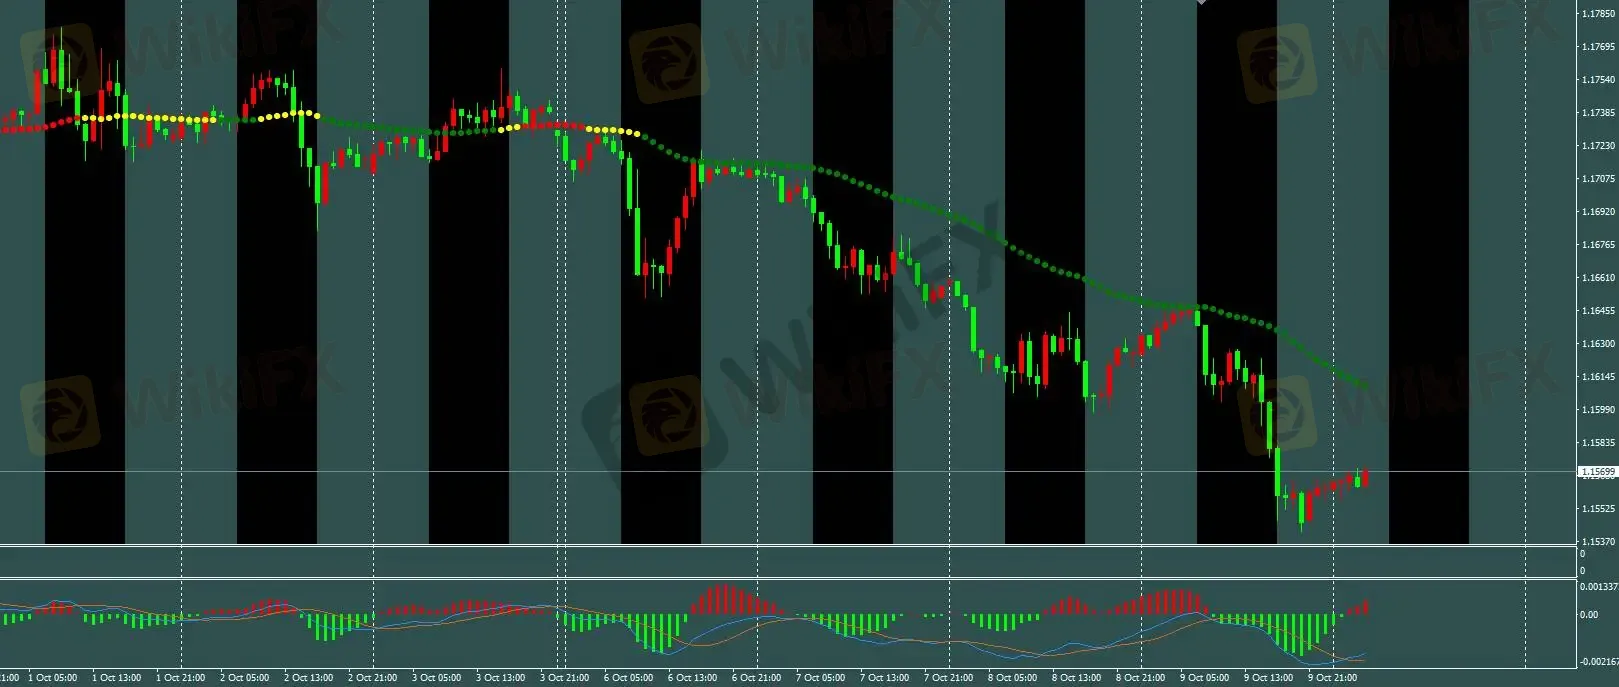The height and width of the screenshot is (687, 1619).
Task: Click the lowest candle wick at chart bottom
Action: (1301, 526)
